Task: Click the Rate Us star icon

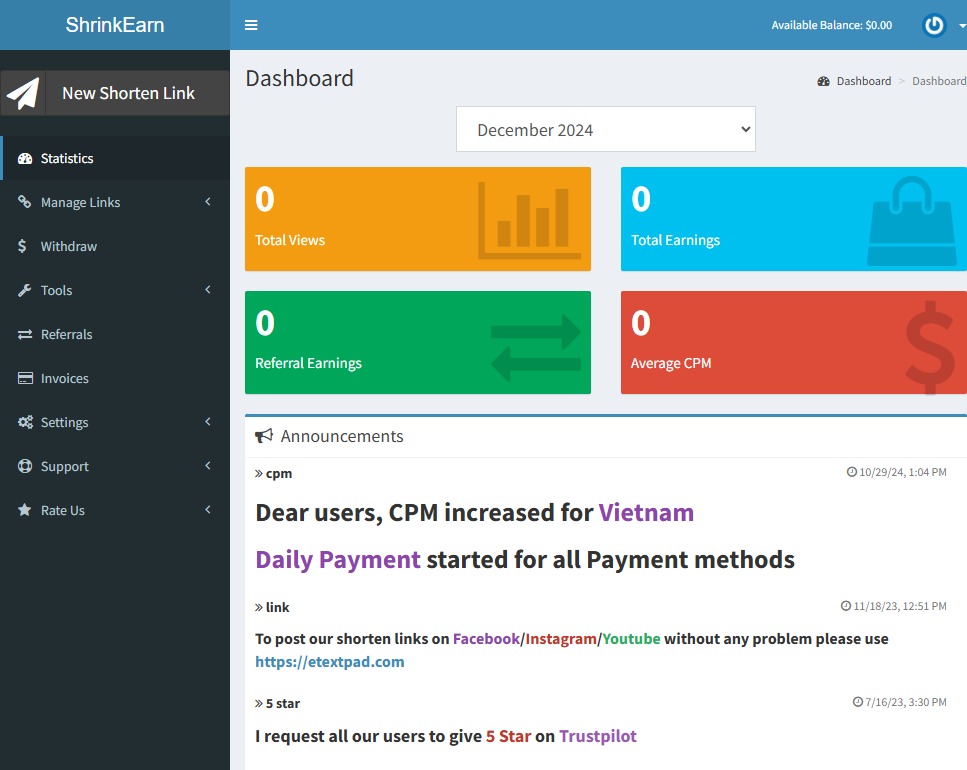Action: point(24,510)
